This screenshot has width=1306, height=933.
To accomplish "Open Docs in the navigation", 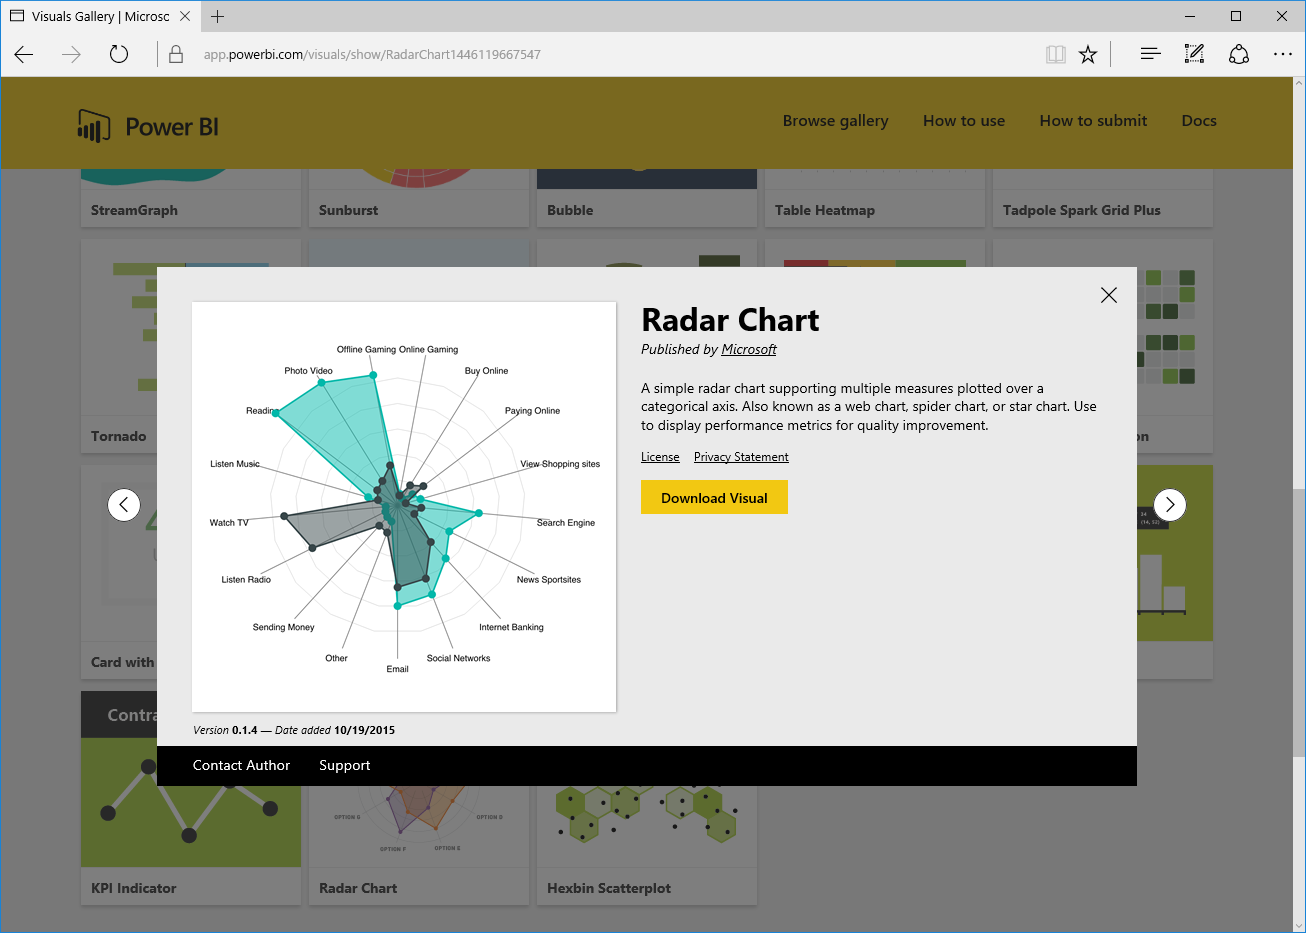I will pyautogui.click(x=1199, y=121).
